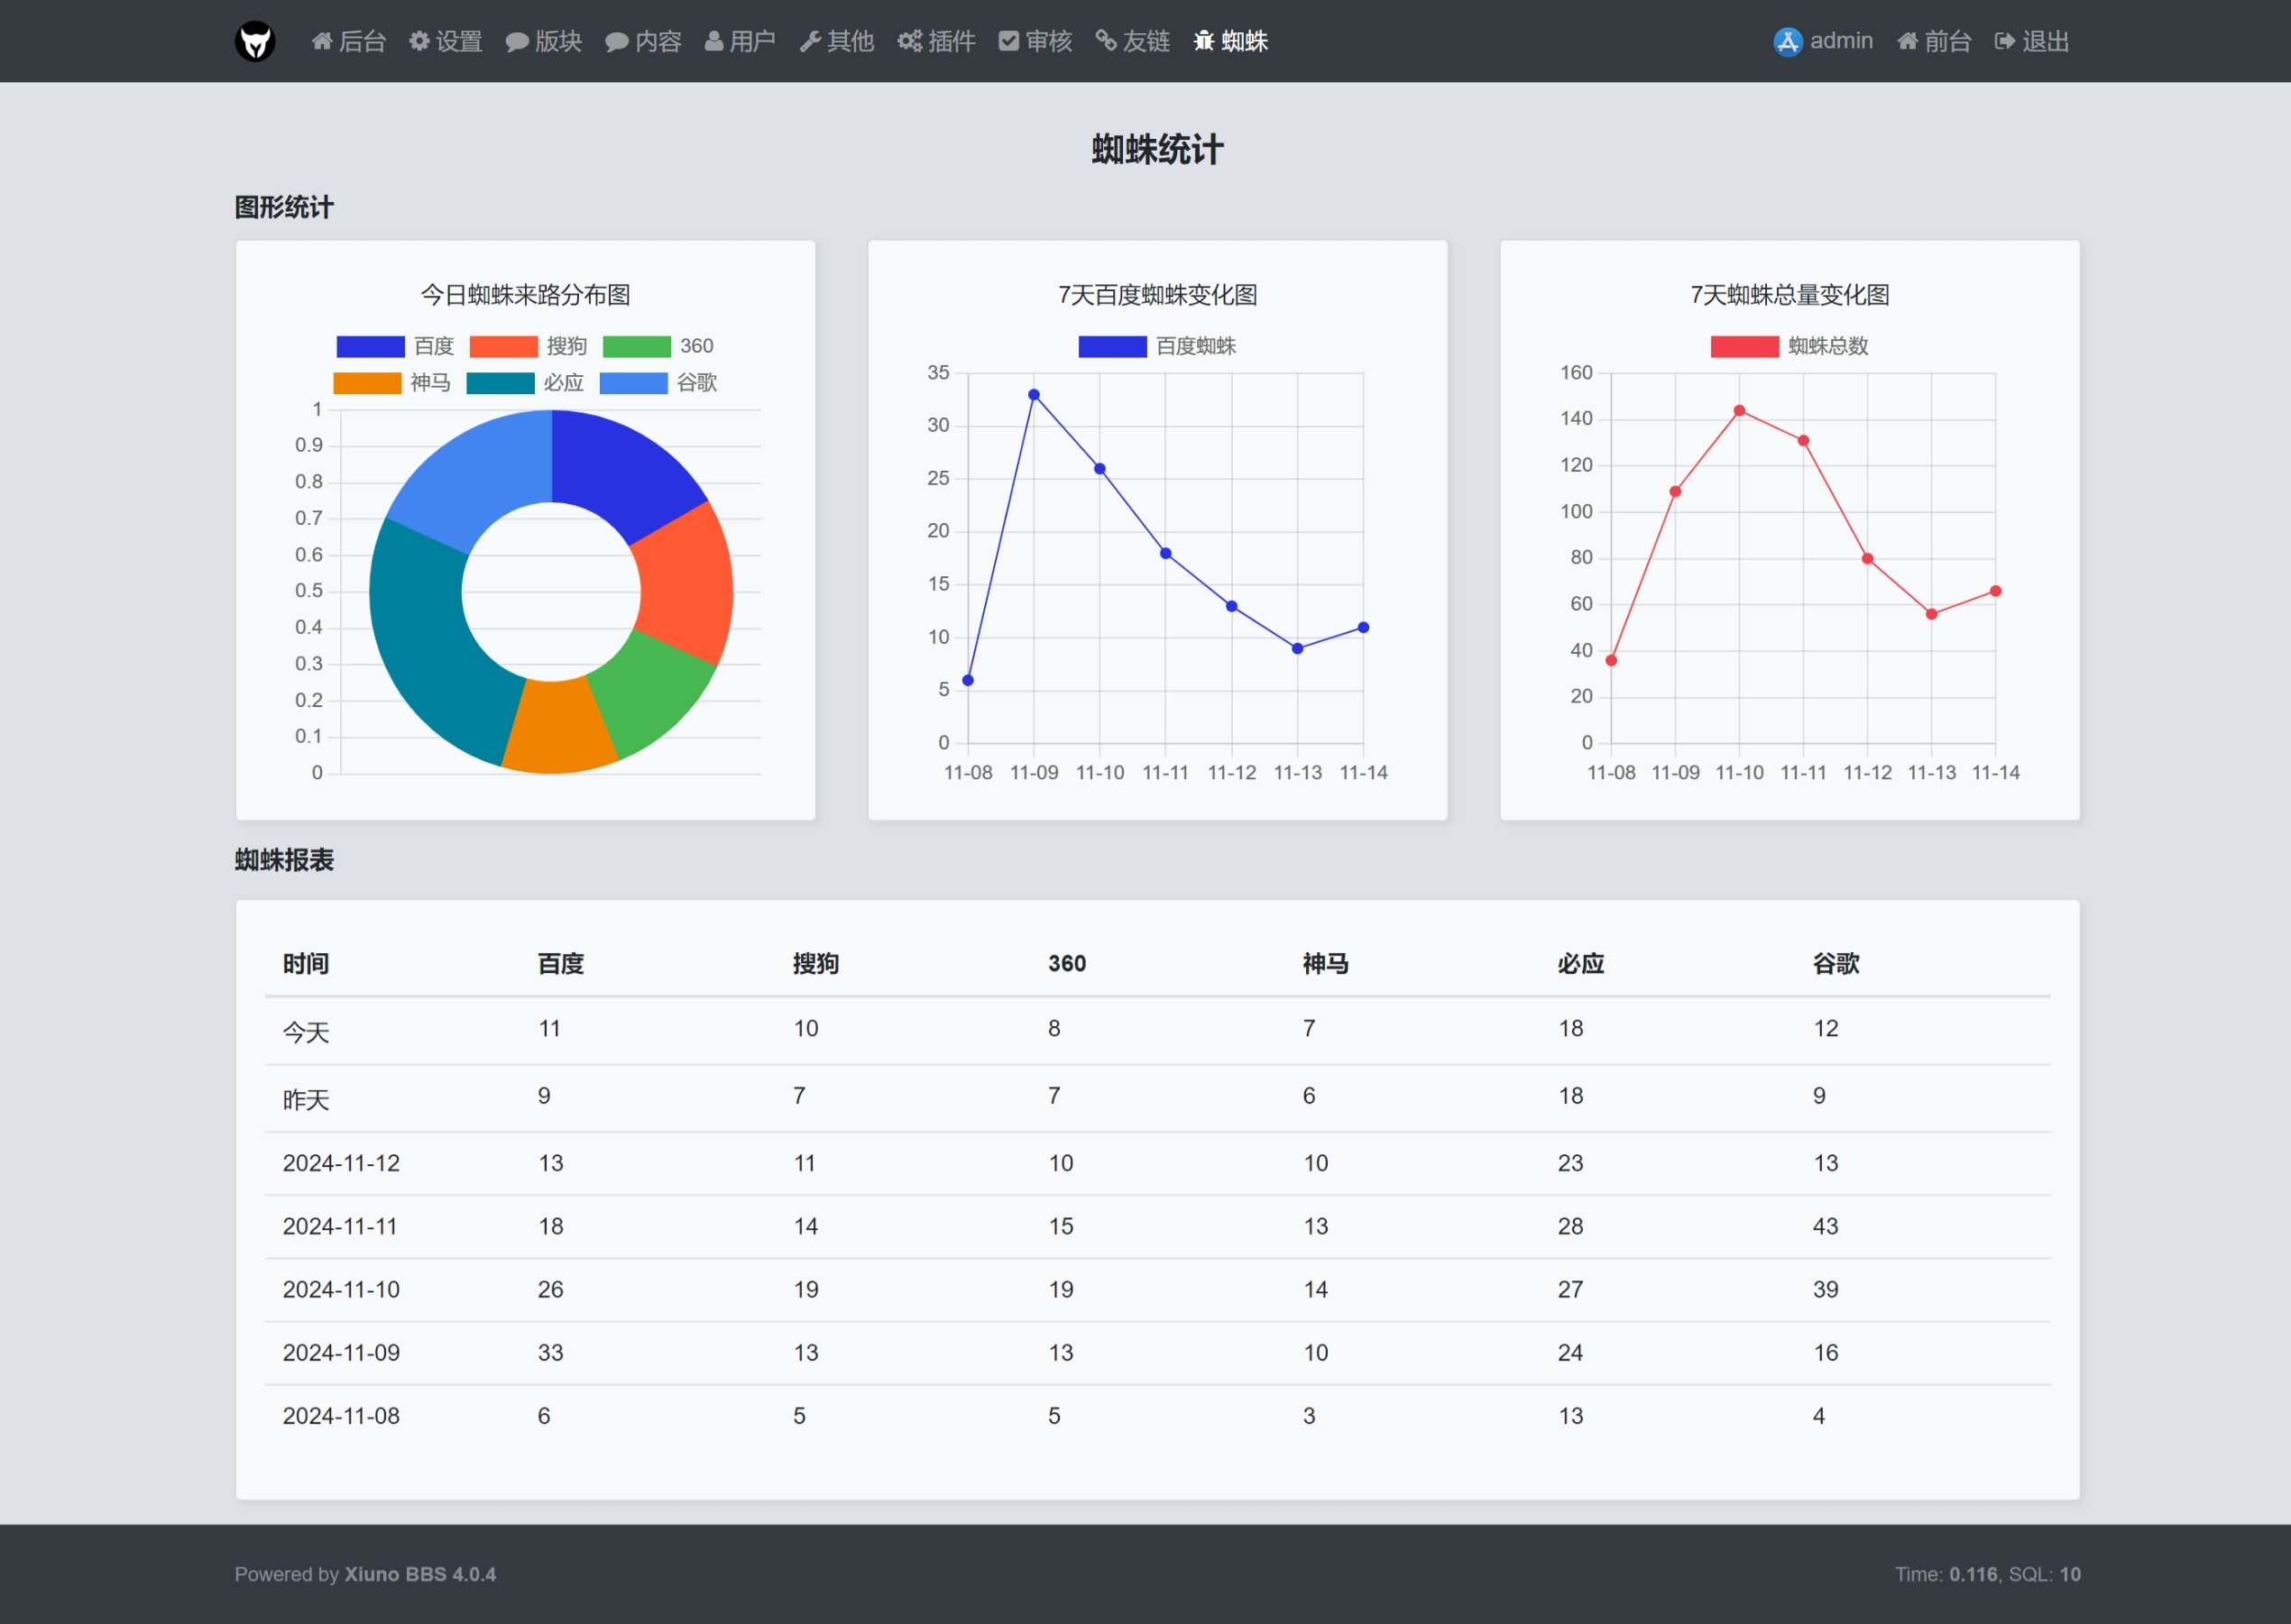Screen dimensions: 2291x1624
Task: Go to the 插件 page
Action: [936, 41]
